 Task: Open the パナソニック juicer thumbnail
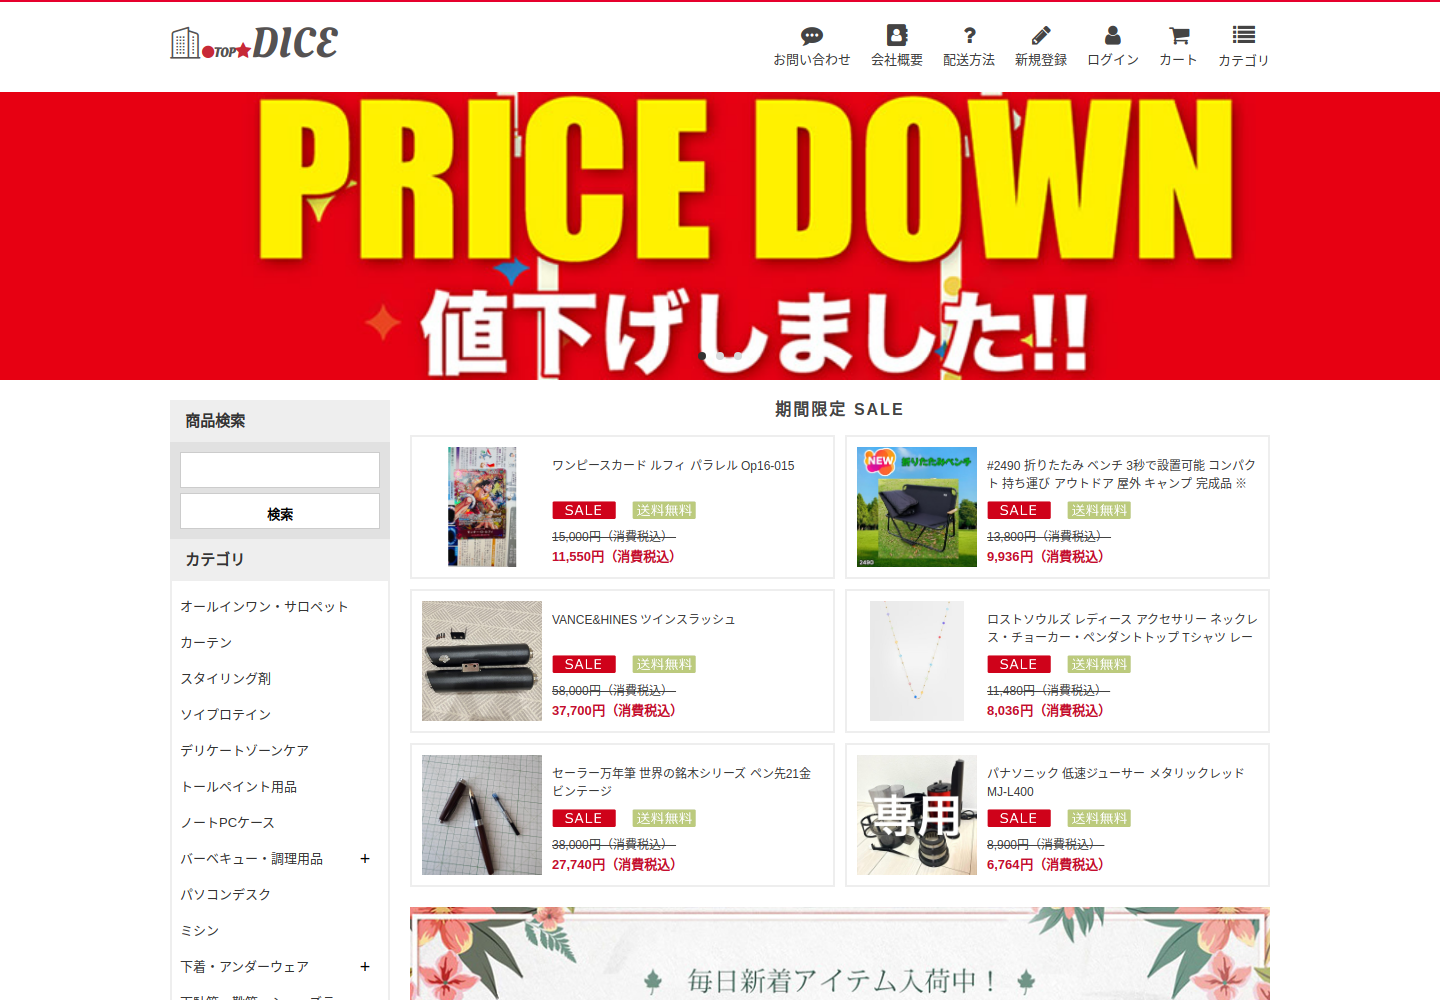[917, 815]
